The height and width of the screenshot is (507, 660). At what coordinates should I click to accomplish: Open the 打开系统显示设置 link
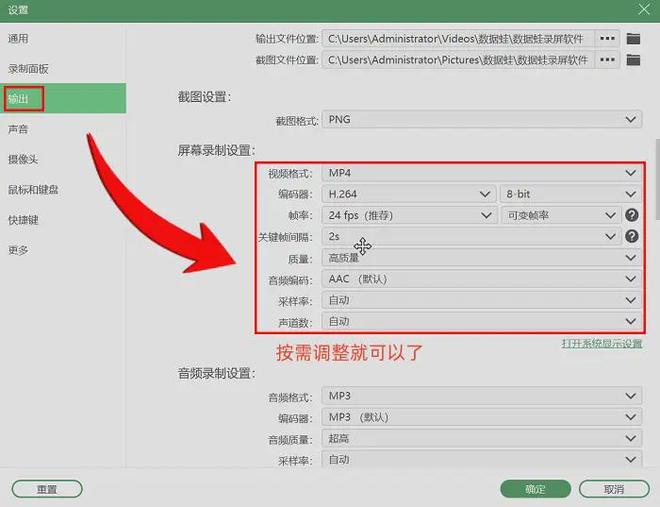(602, 343)
